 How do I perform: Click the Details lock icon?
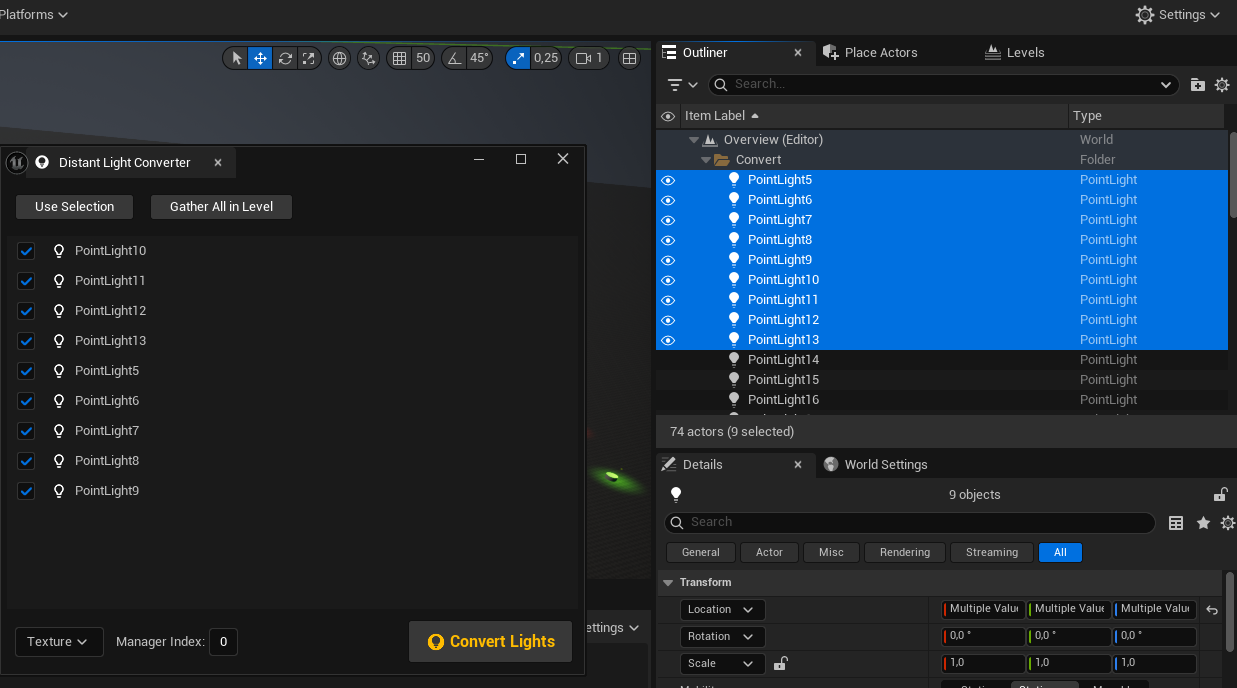1220,494
